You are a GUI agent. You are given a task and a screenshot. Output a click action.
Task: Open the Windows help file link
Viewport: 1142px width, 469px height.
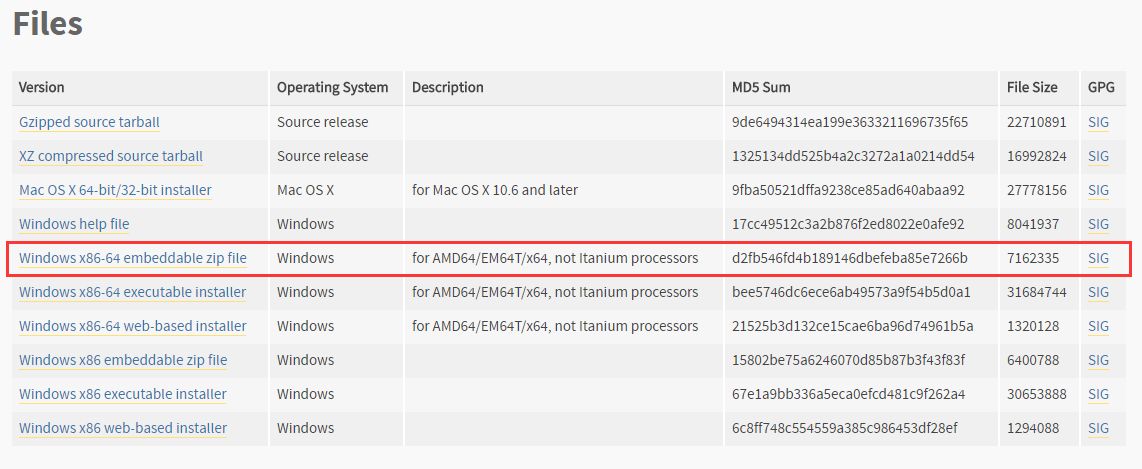point(74,224)
